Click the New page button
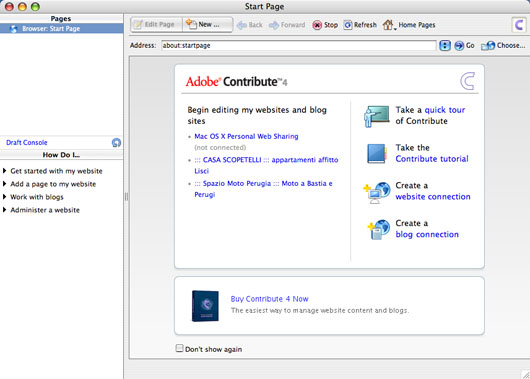 point(207,25)
